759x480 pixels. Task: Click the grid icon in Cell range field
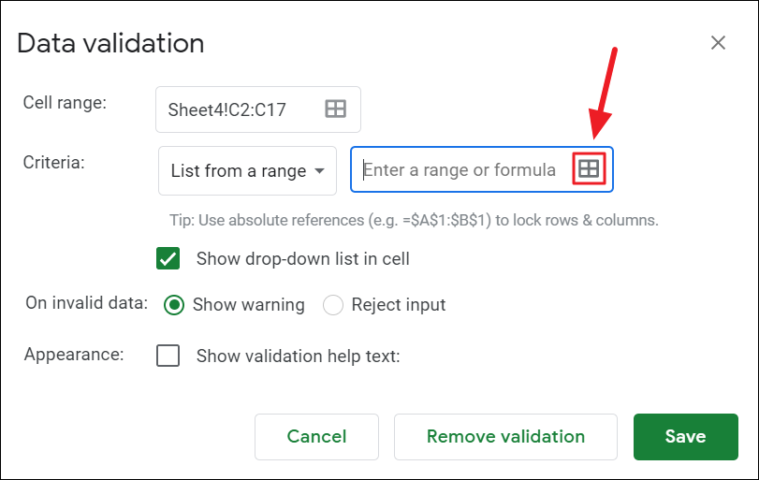(x=335, y=109)
